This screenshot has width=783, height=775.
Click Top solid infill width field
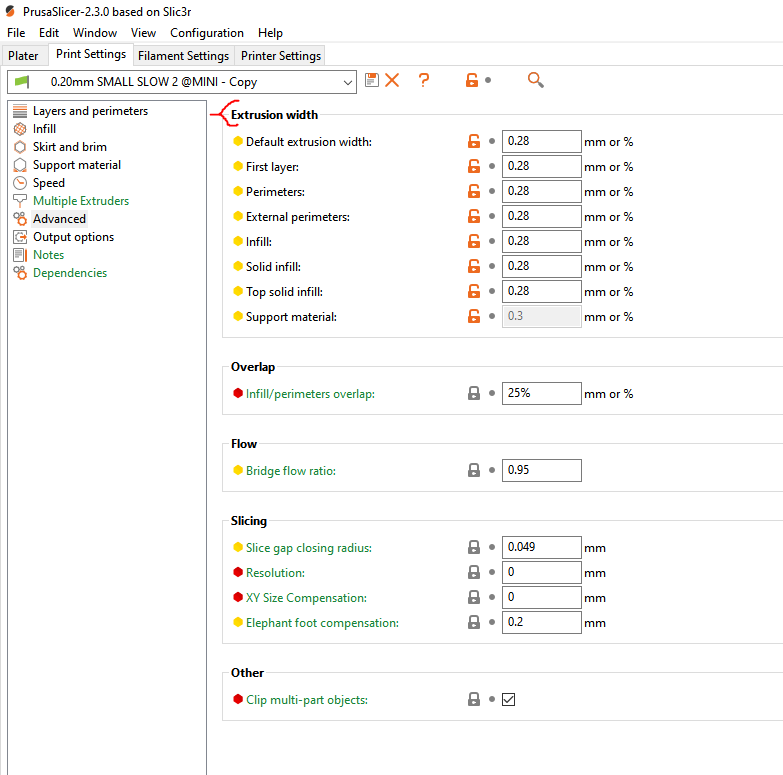click(541, 291)
